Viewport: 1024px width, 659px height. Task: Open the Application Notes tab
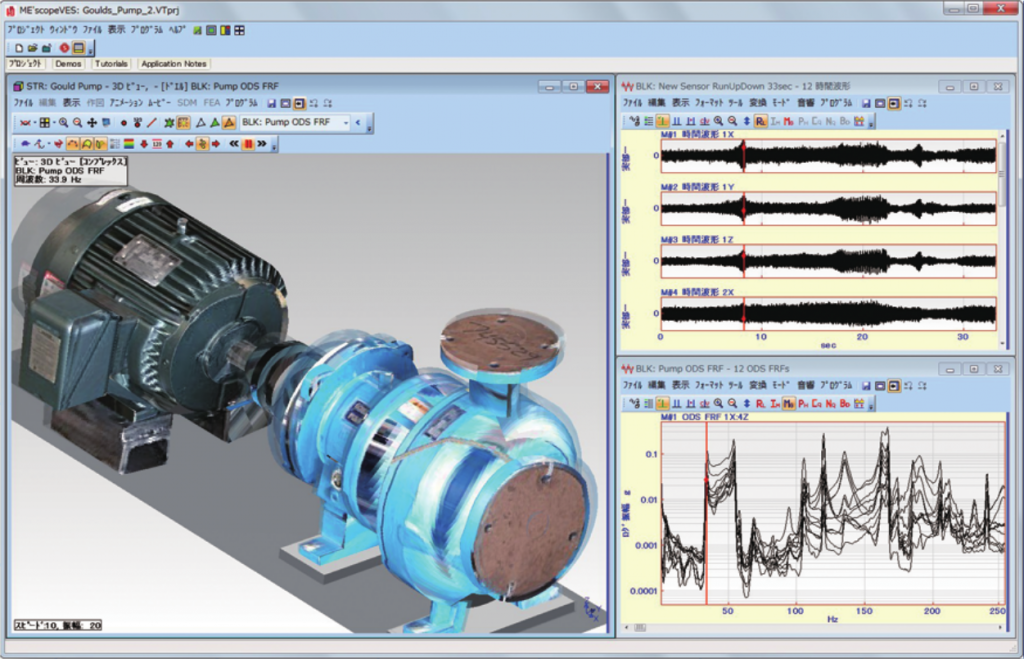[173, 64]
